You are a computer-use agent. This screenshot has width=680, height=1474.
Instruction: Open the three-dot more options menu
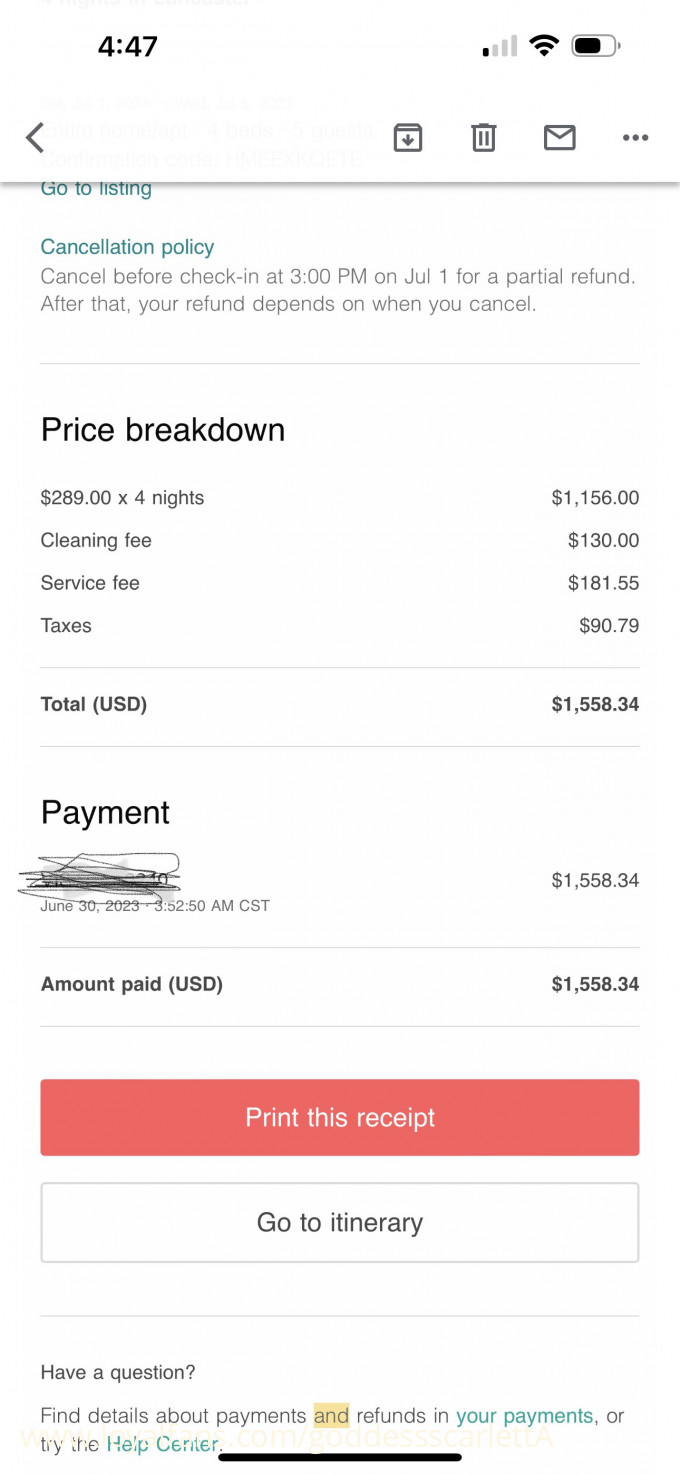pyautogui.click(x=635, y=138)
